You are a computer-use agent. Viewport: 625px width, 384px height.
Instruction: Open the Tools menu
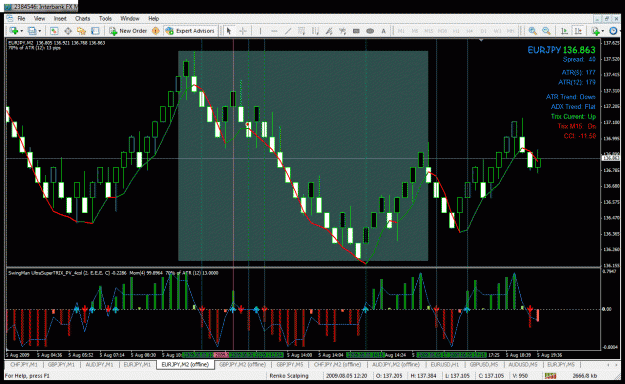coord(105,18)
